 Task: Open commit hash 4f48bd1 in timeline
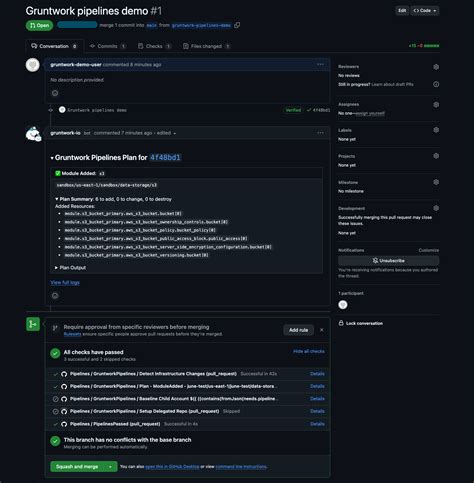tap(321, 110)
